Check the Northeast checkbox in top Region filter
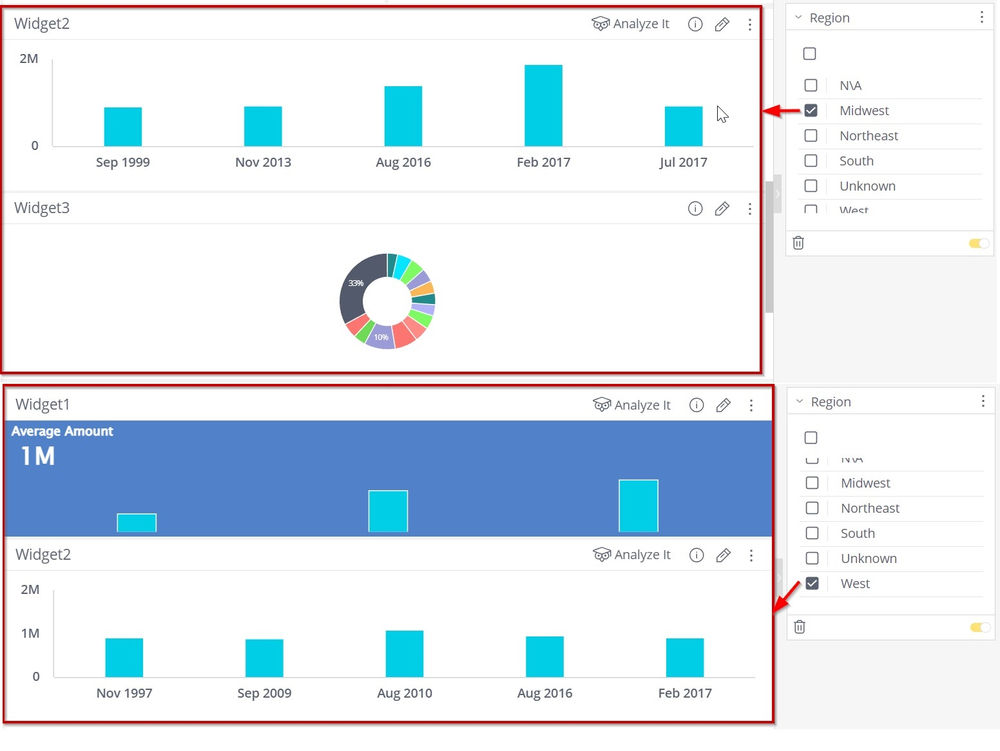 coord(811,135)
